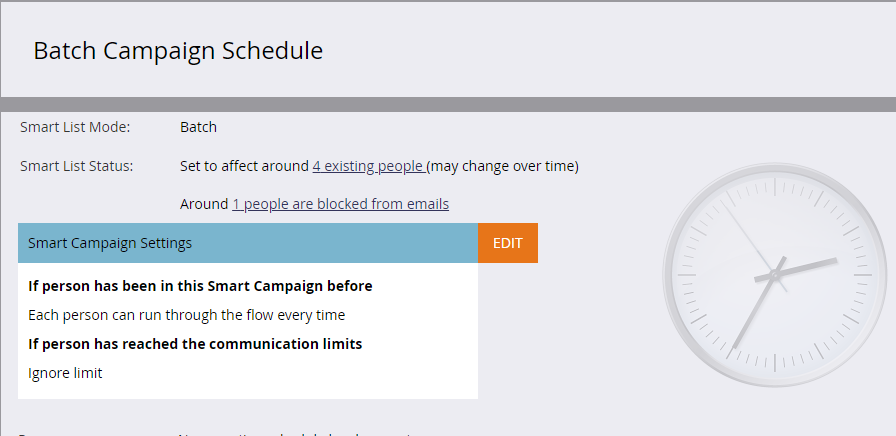The width and height of the screenshot is (896, 436).
Task: Click the "Set to affect around" text
Action: coord(244,166)
